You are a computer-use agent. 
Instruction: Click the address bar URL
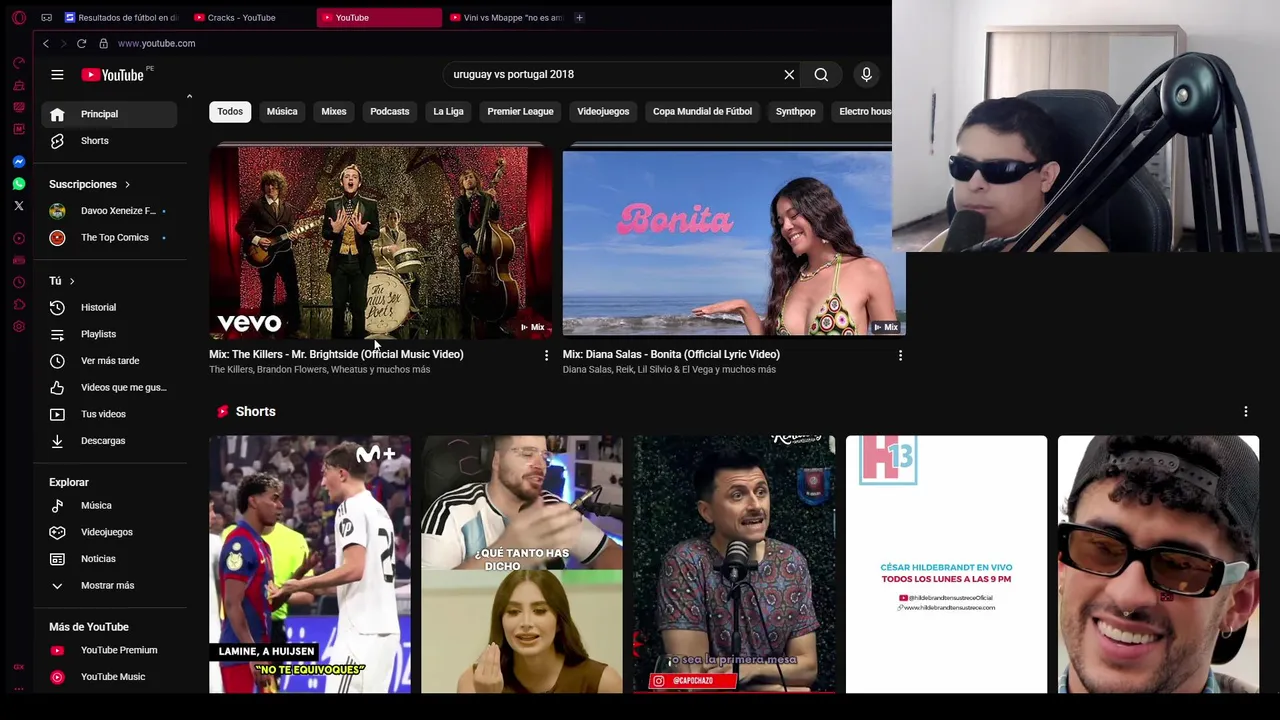tap(156, 44)
